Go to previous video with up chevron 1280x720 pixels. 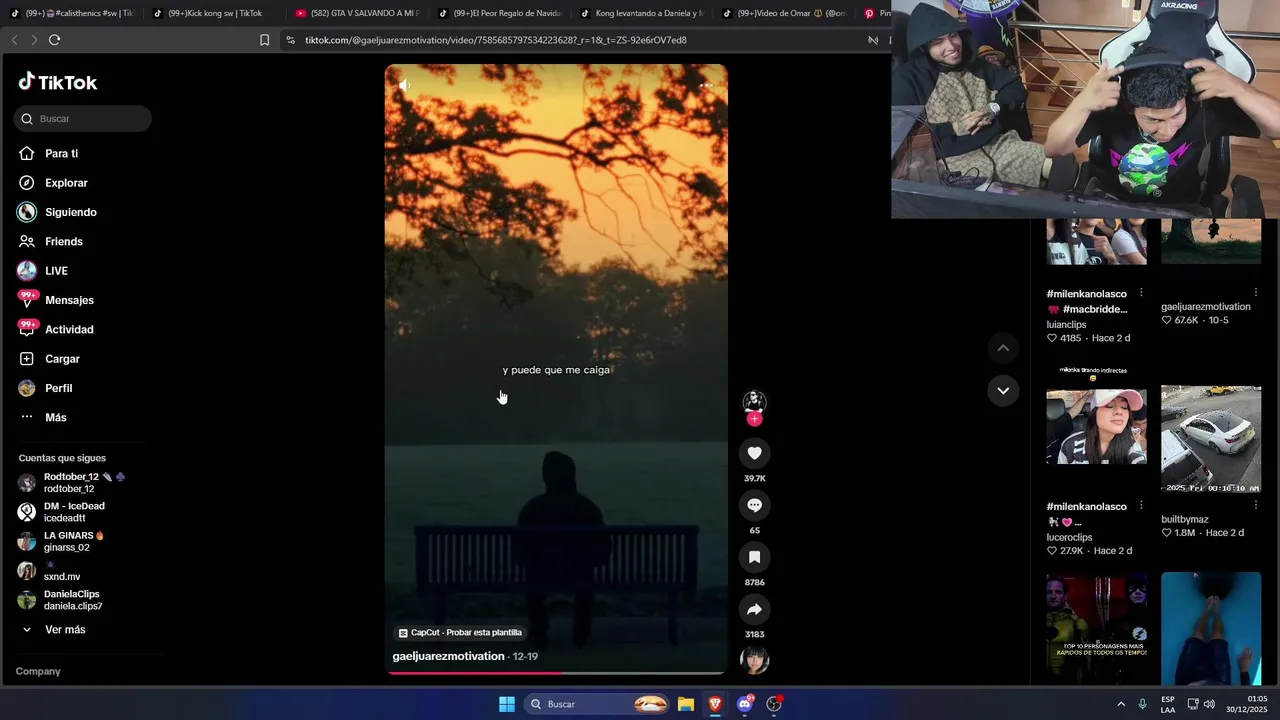pos(1003,348)
